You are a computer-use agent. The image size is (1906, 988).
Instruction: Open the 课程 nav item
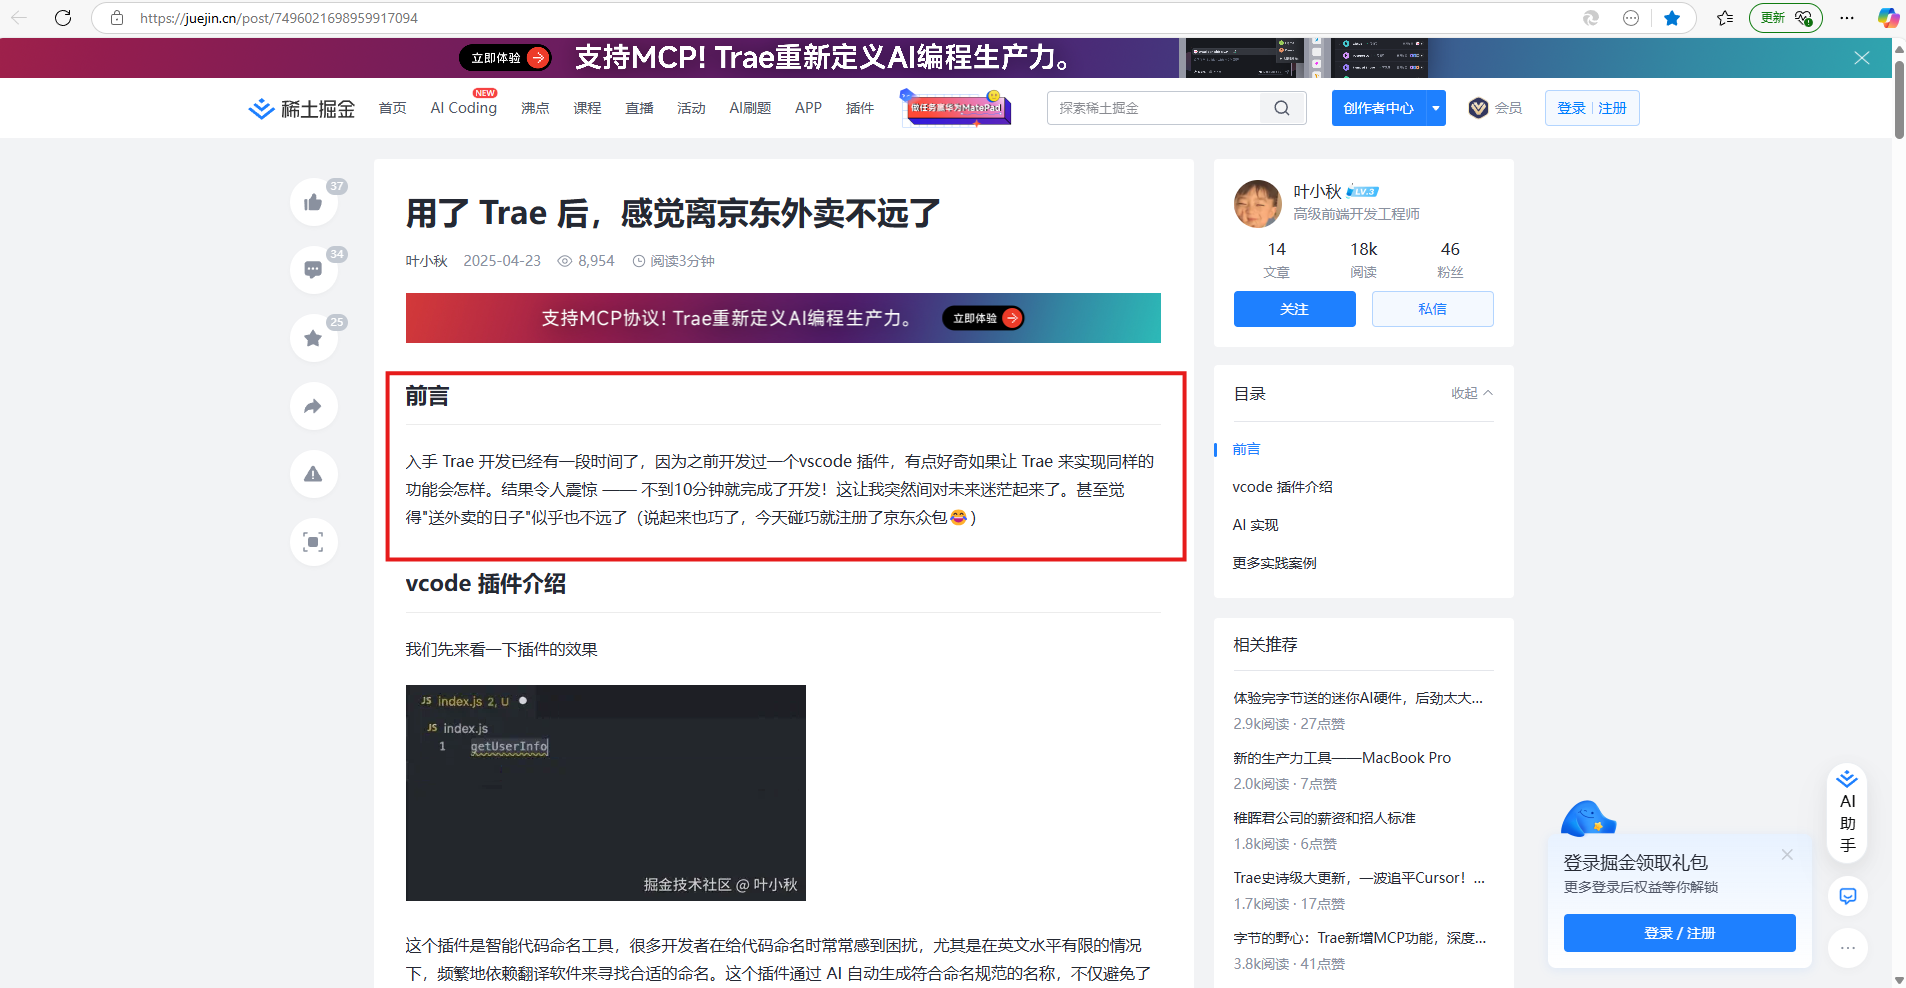tap(587, 108)
